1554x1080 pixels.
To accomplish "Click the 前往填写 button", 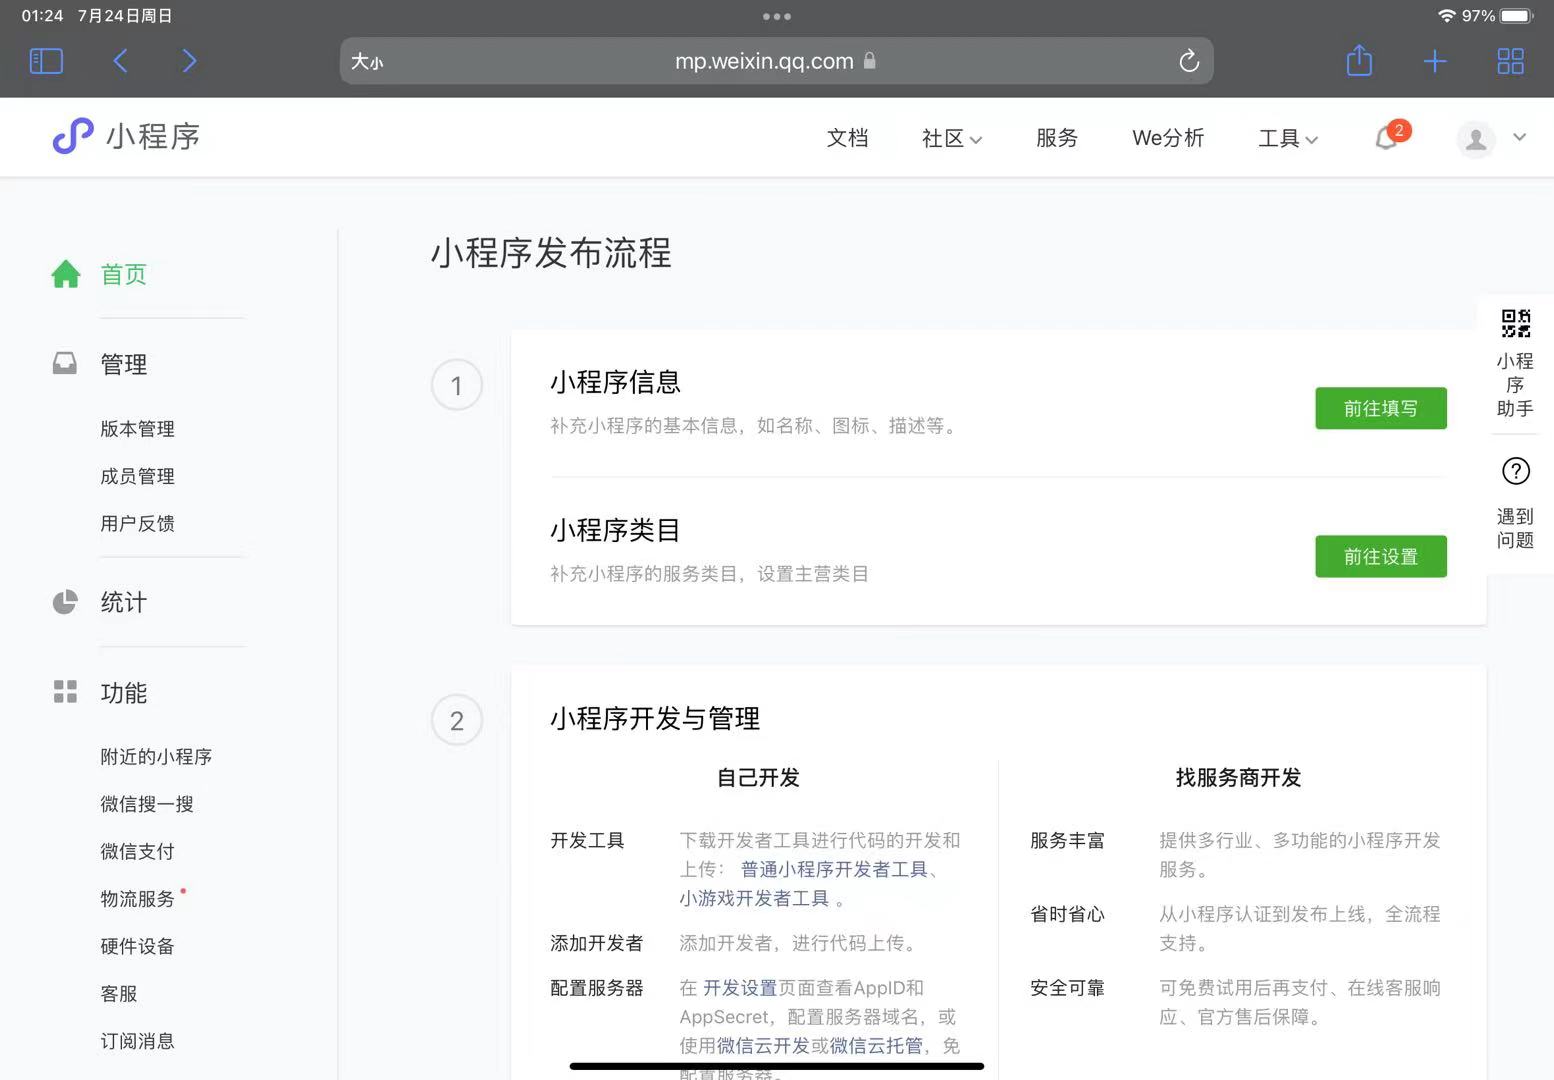I will coord(1380,408).
